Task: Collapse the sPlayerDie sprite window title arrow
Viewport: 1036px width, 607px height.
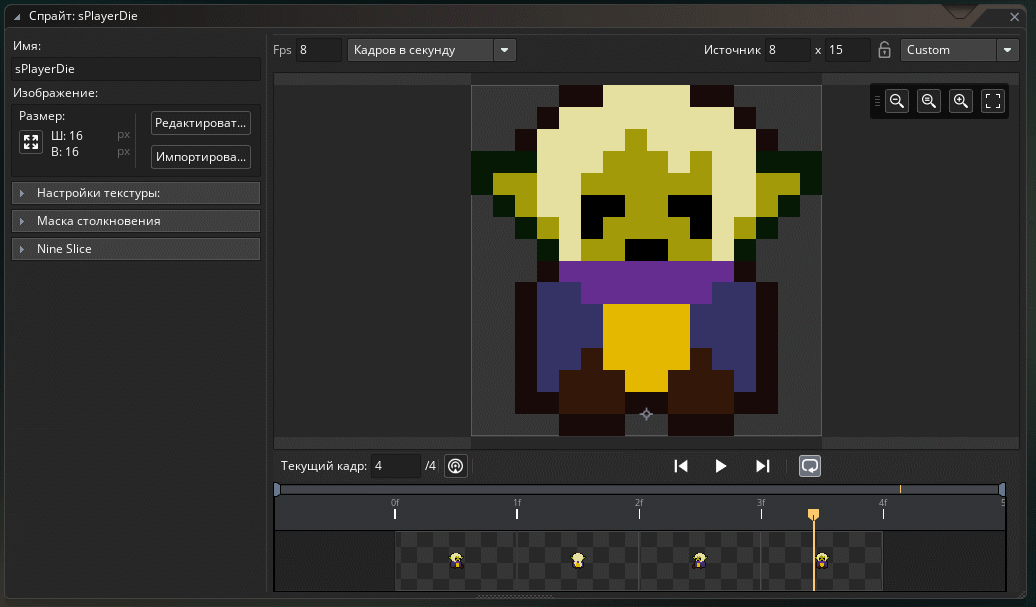Action: (17, 17)
